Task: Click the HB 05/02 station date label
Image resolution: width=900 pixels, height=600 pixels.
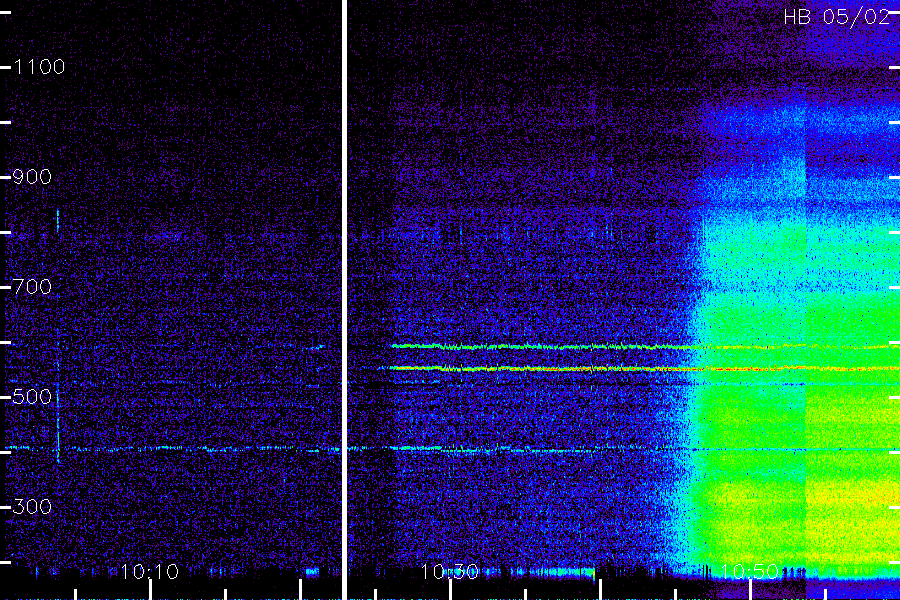Action: pos(836,17)
